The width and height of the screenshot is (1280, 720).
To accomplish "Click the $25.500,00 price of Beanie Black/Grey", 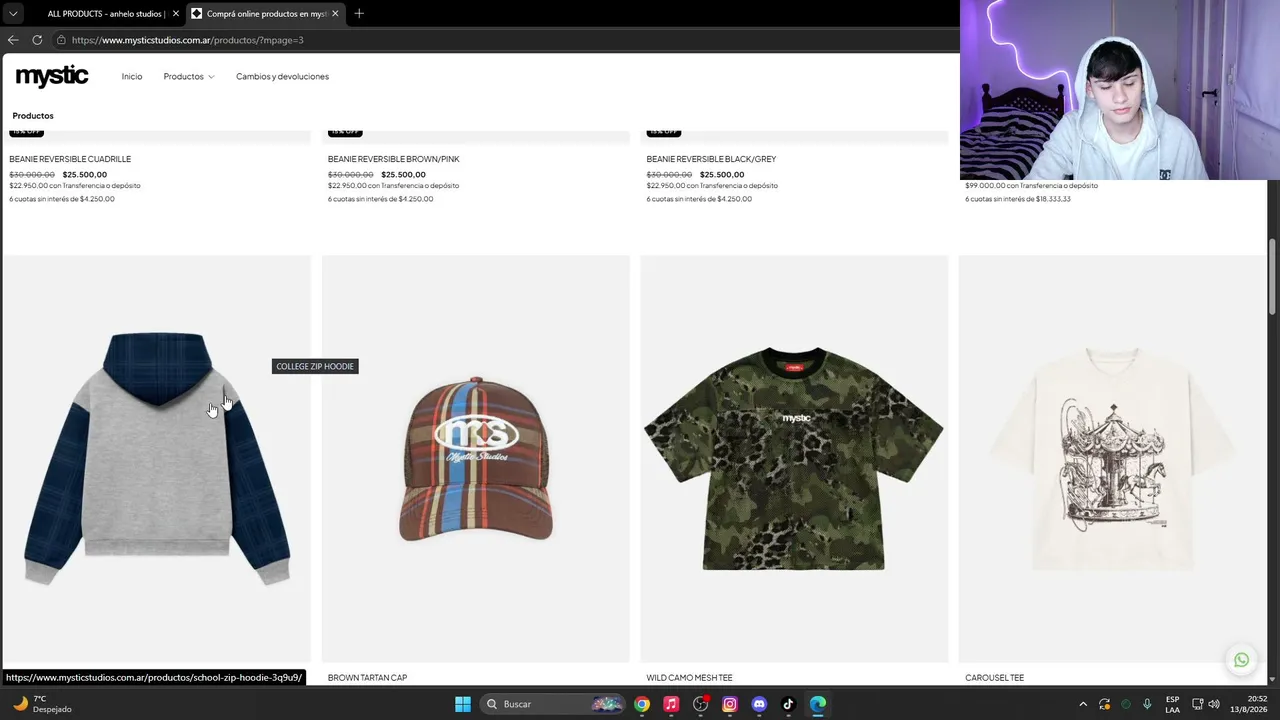I will click(x=722, y=175).
